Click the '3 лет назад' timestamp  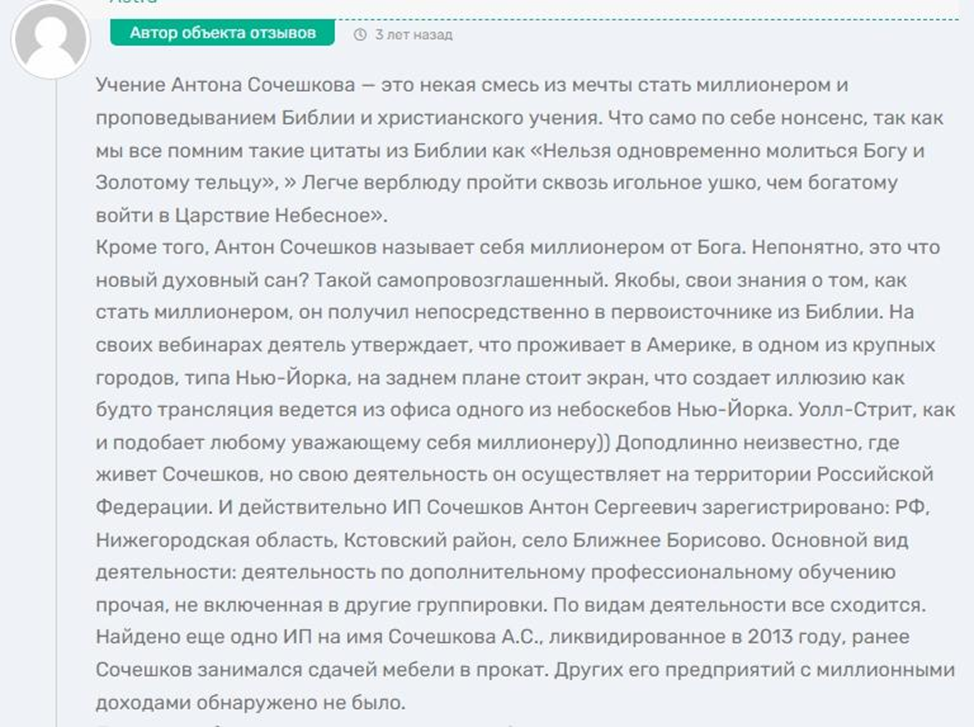[x=414, y=35]
